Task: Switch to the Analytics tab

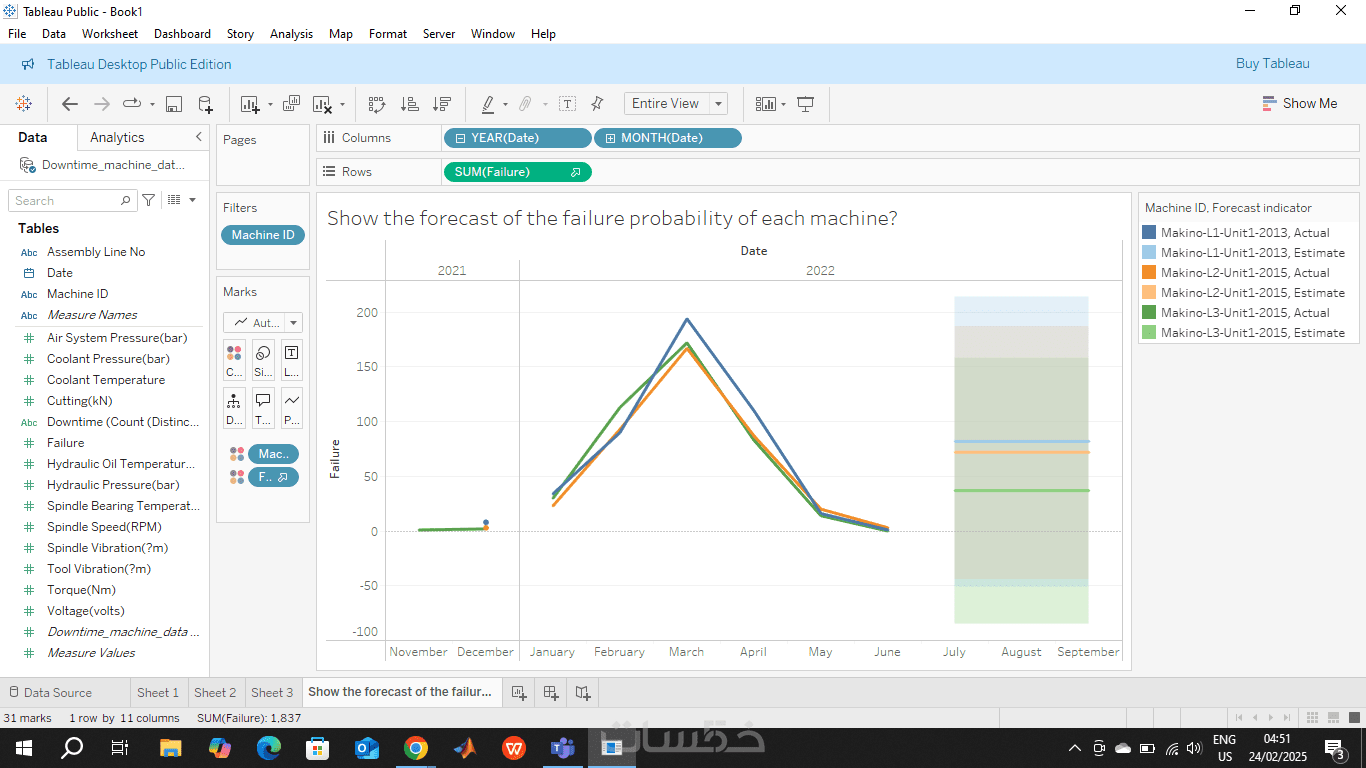Action: click(117, 138)
